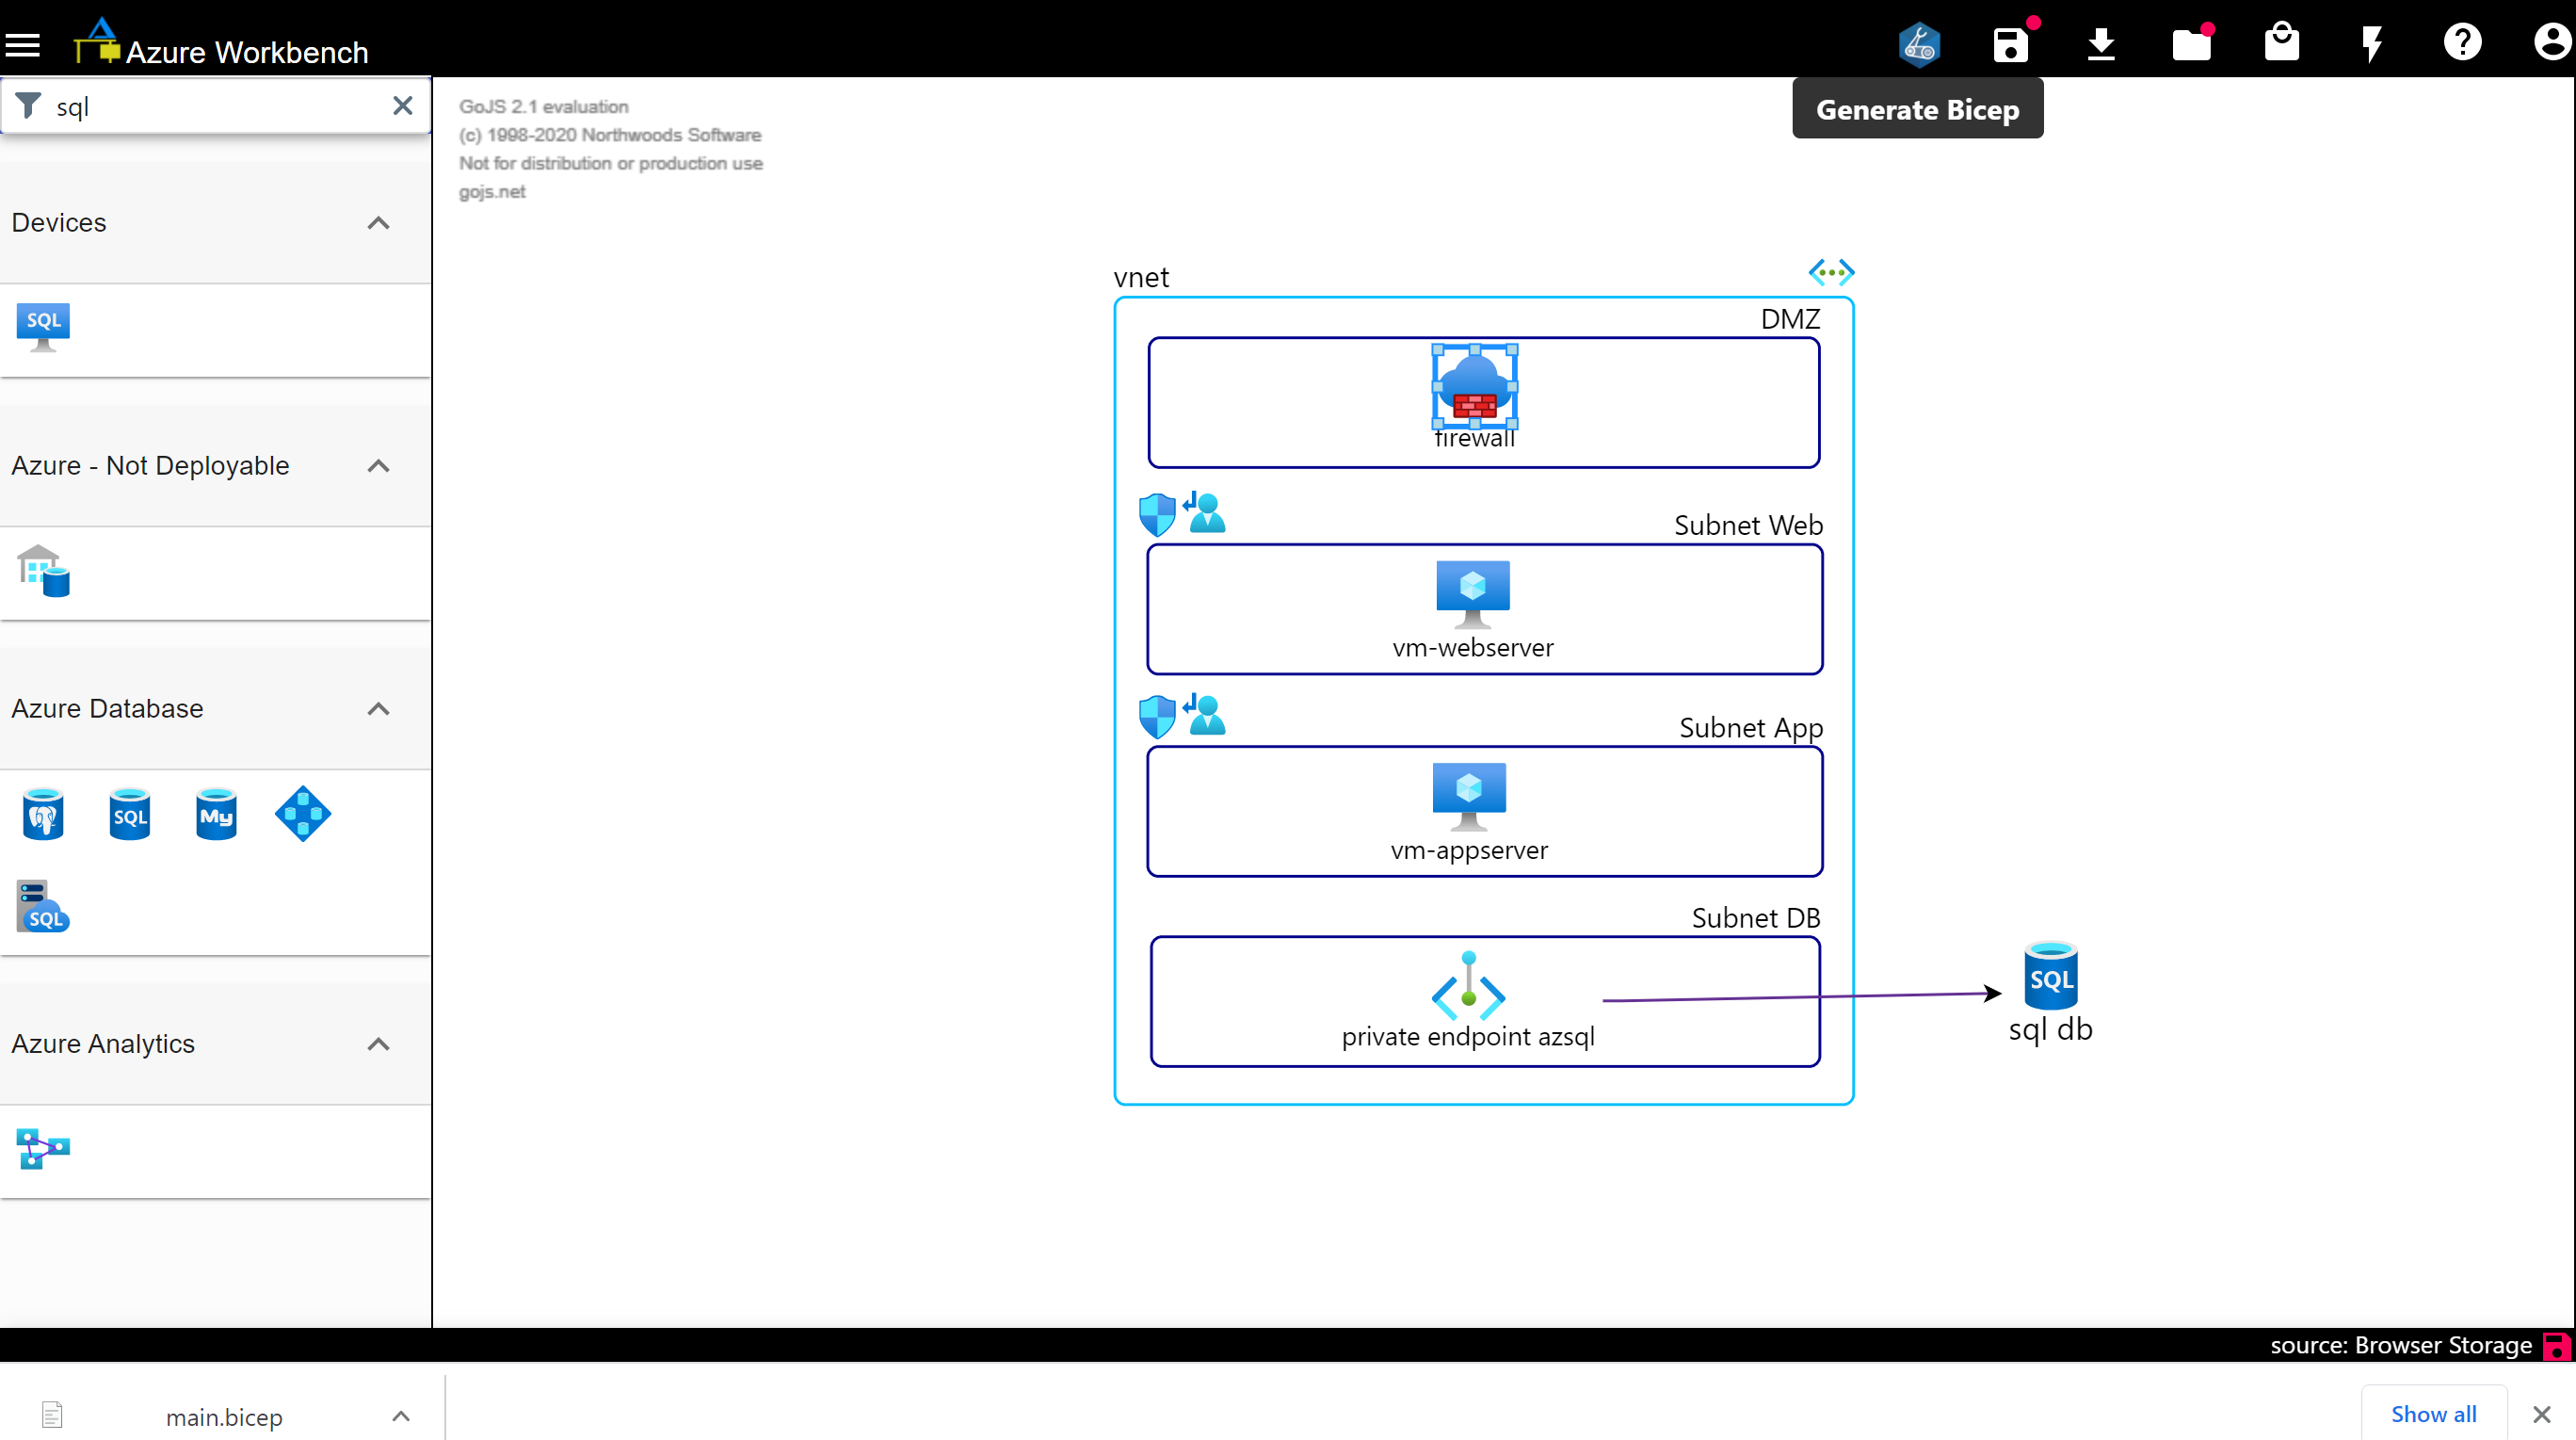Select the PostgreSQL database palette icon
Viewport: 2576px width, 1440px height.
[43, 814]
